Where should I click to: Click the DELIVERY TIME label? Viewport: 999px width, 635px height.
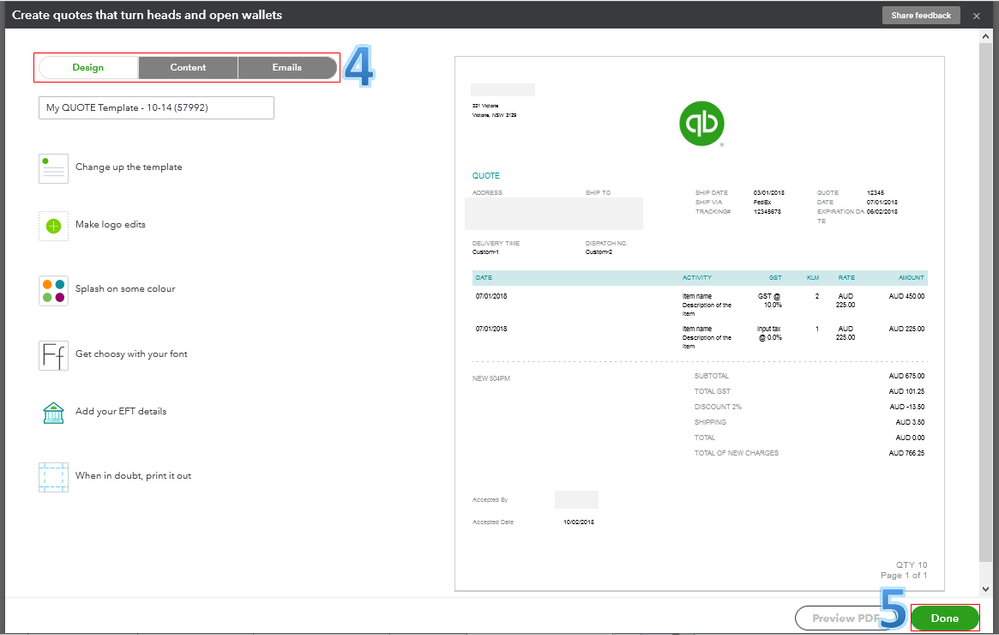(496, 243)
